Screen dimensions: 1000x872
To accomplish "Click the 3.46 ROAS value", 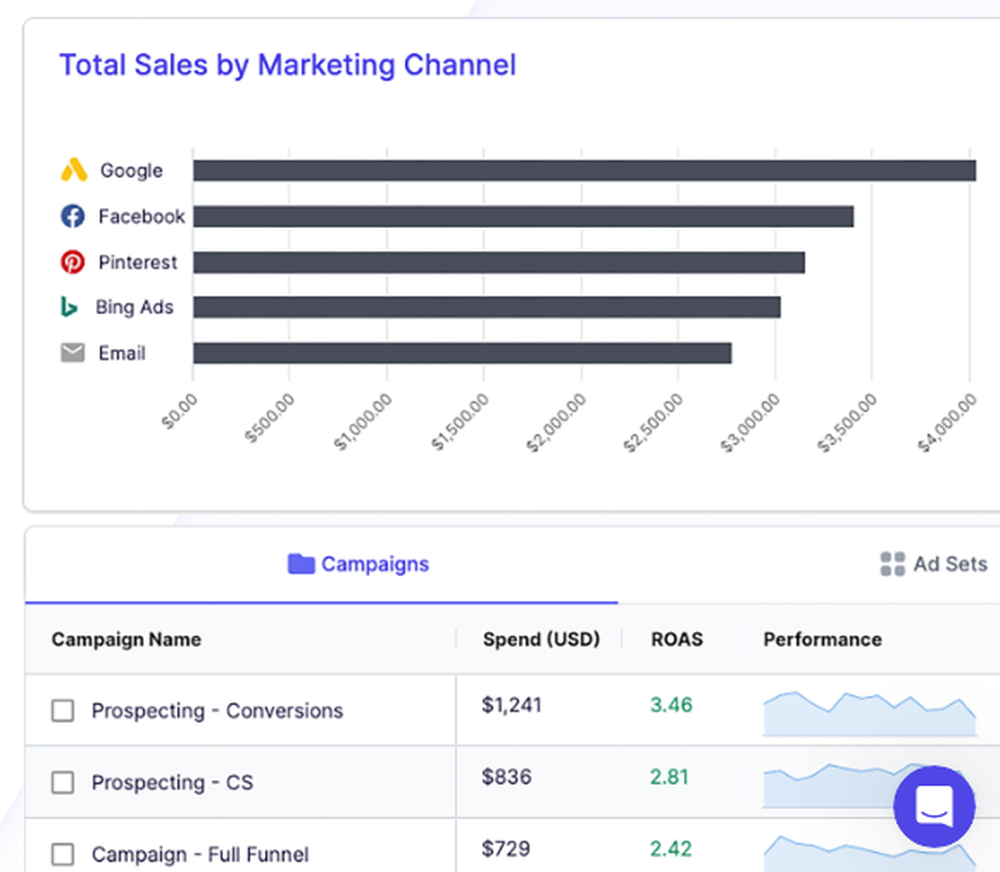I will 671,705.
